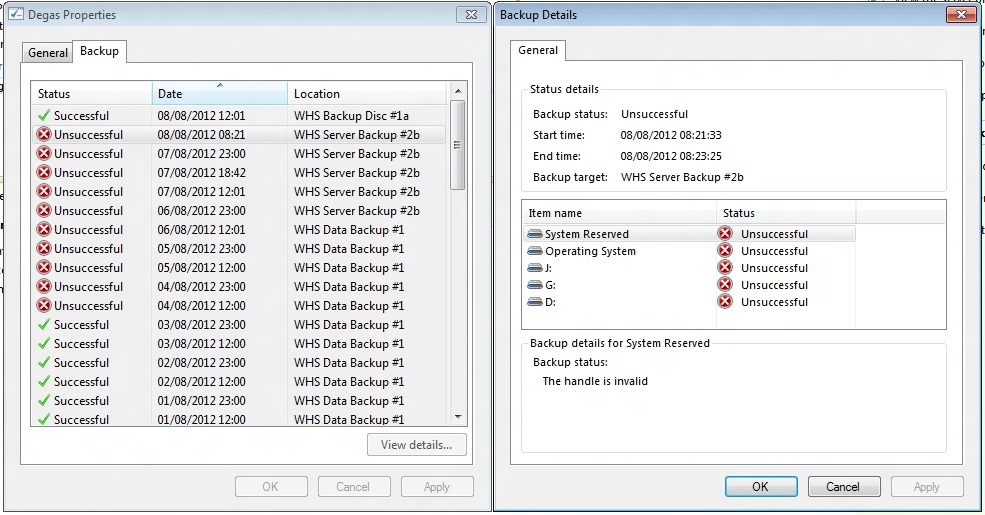Sort backups by the Location column header
The image size is (985, 515).
(366, 94)
